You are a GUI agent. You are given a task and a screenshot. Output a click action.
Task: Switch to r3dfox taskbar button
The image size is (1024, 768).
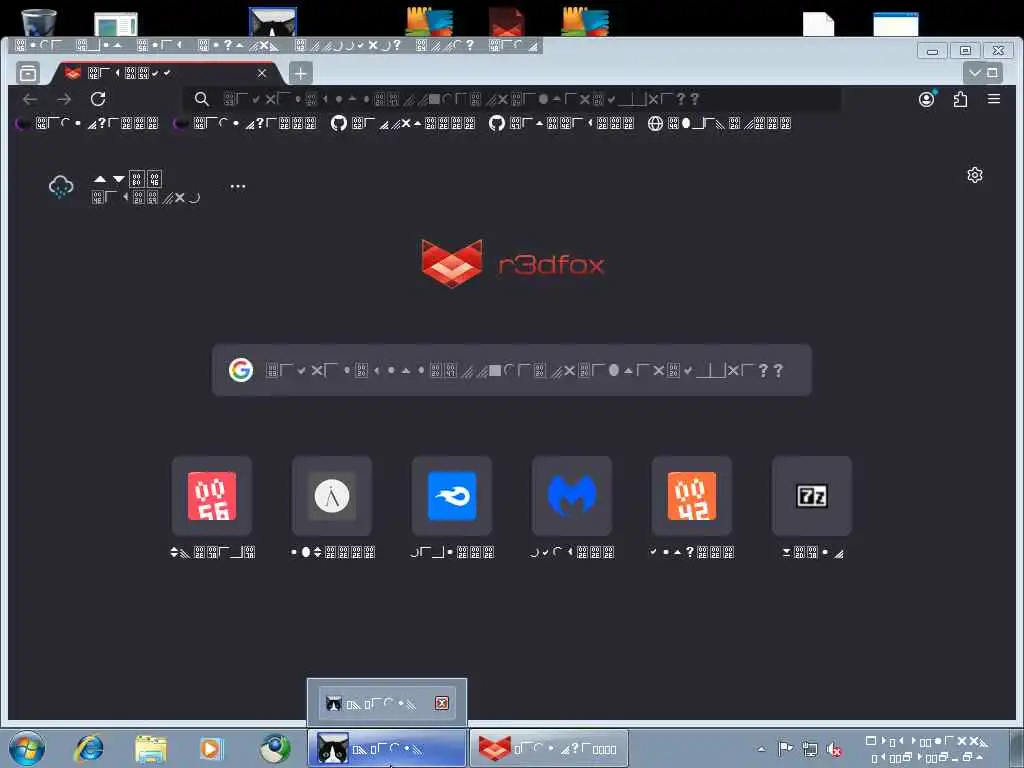pos(549,749)
